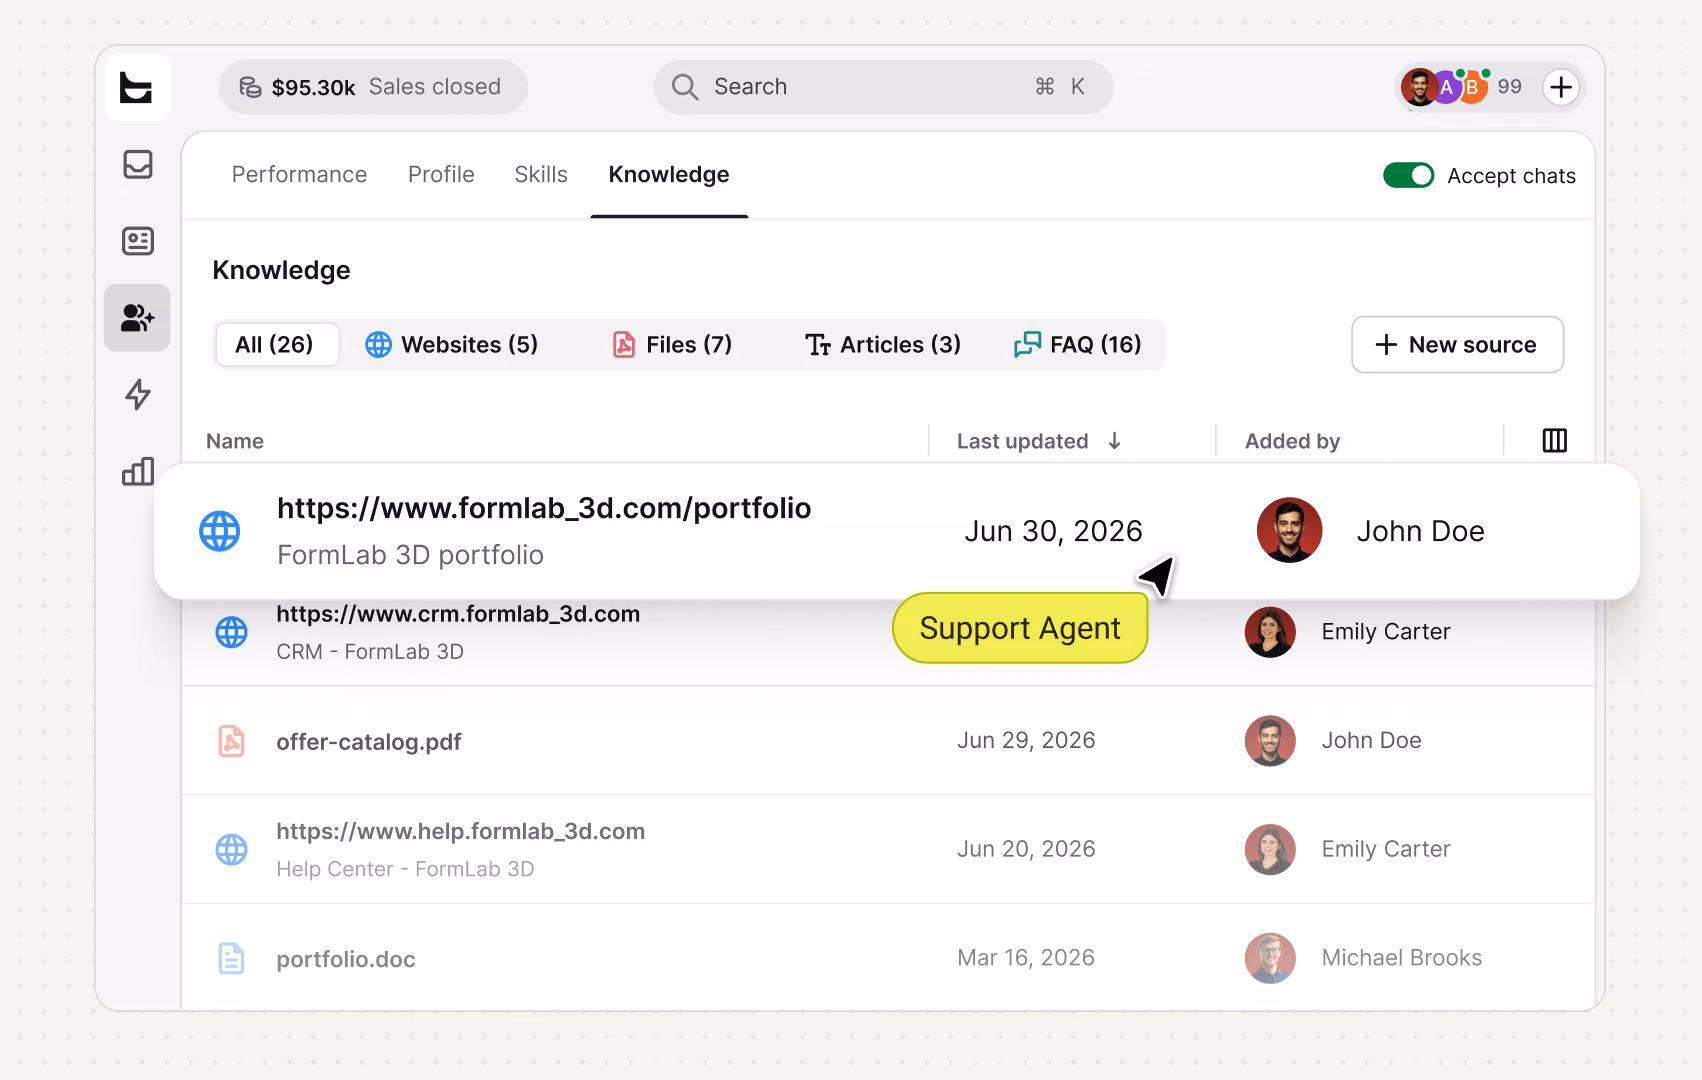
Task: Open the help.formlab_3d.com link
Action: (x=461, y=831)
